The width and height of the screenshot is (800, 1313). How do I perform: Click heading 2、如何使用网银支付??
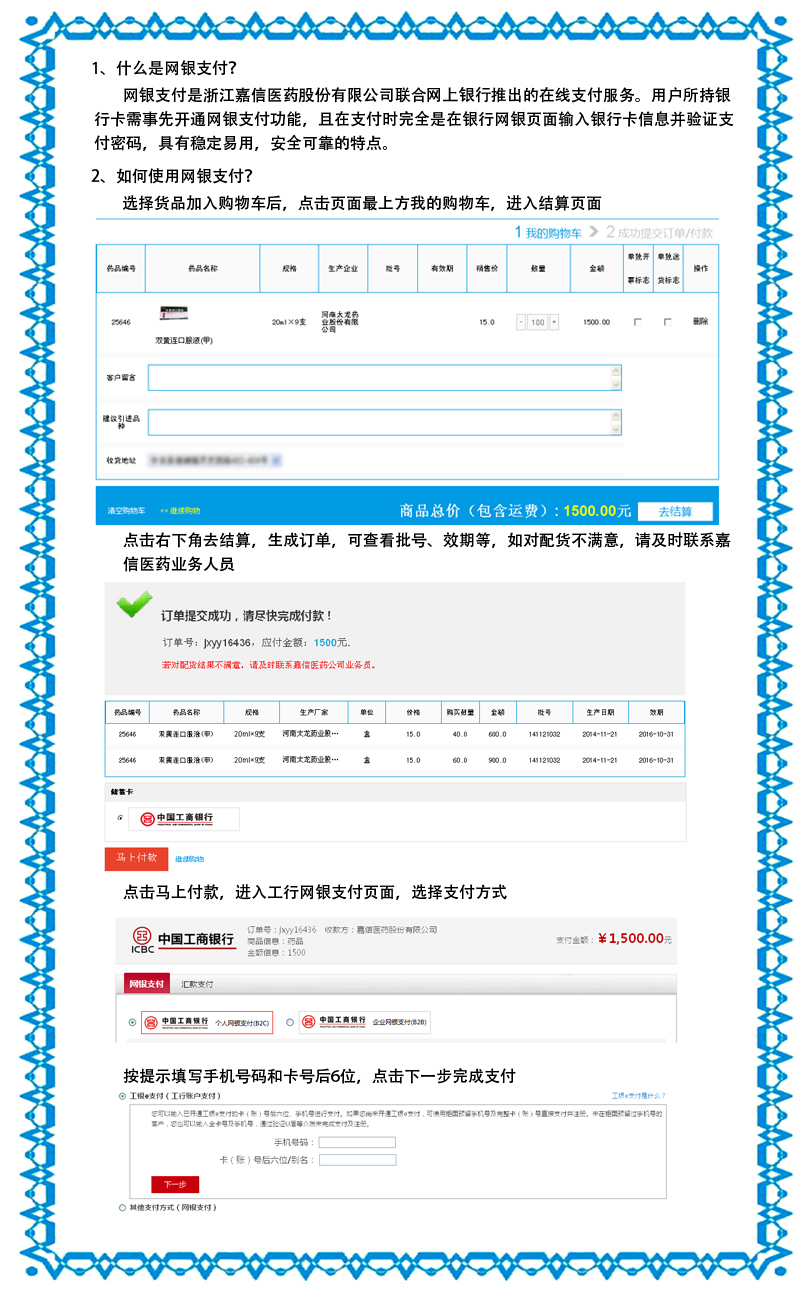point(172,176)
